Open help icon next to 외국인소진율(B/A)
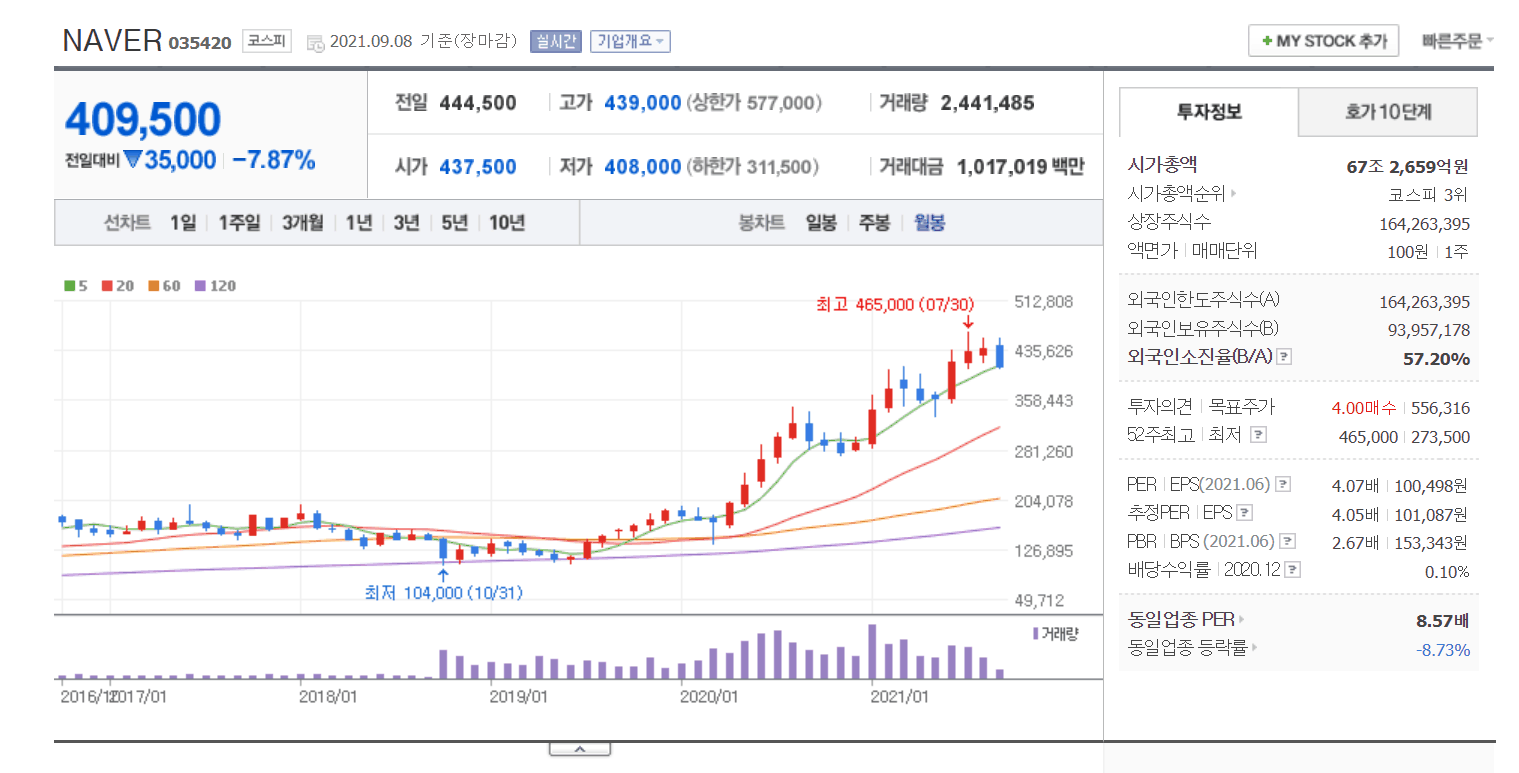1519x773 pixels. click(1285, 357)
